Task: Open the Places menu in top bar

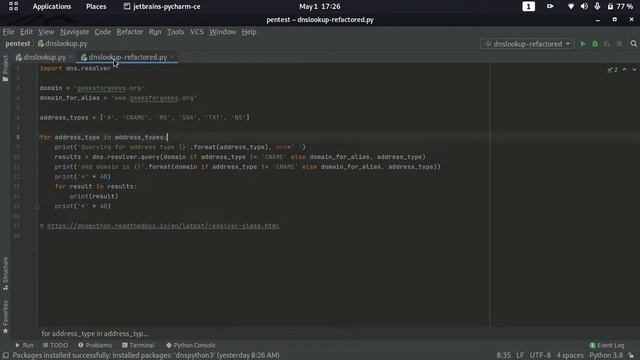Action: [96, 7]
